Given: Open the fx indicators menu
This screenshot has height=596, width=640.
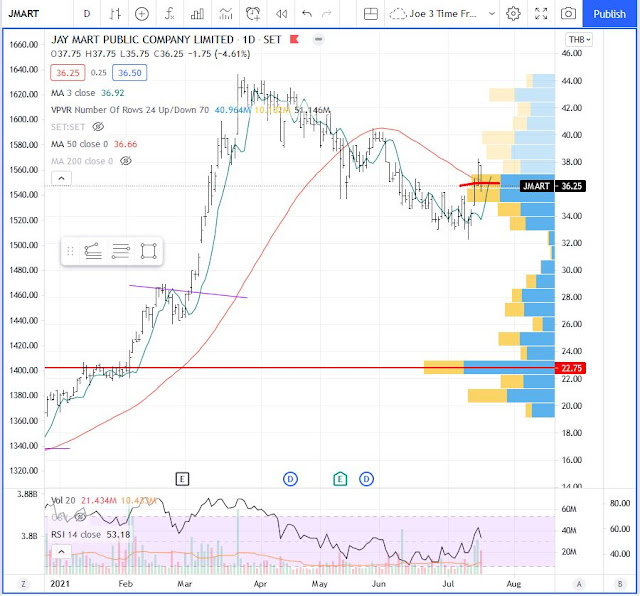Looking at the screenshot, I should (169, 14).
